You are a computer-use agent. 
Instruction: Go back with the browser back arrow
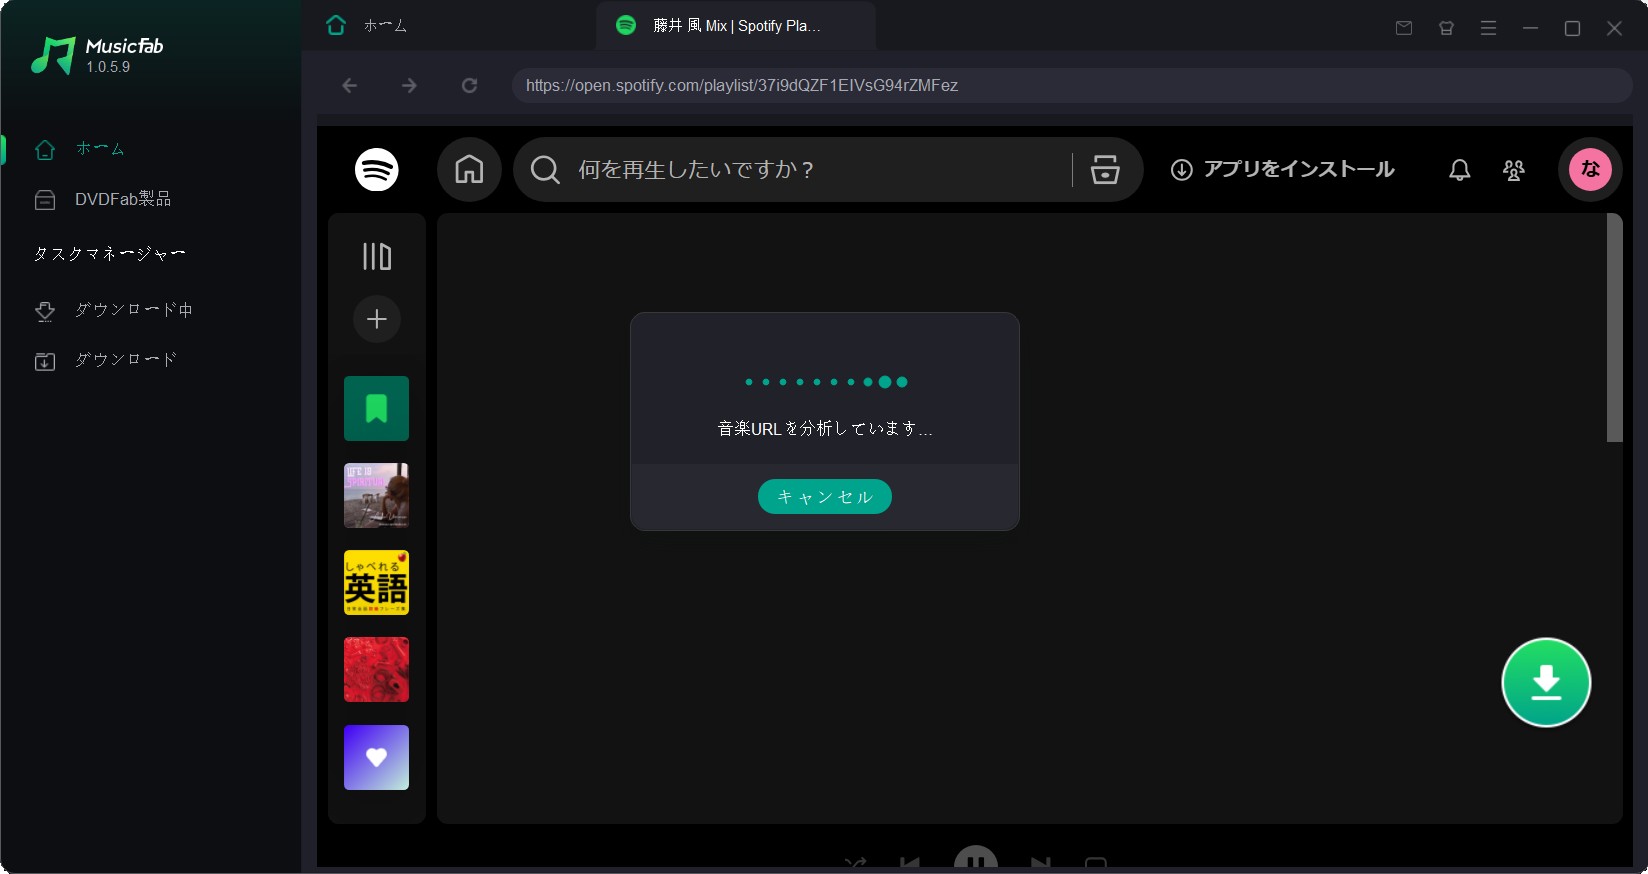click(x=350, y=86)
